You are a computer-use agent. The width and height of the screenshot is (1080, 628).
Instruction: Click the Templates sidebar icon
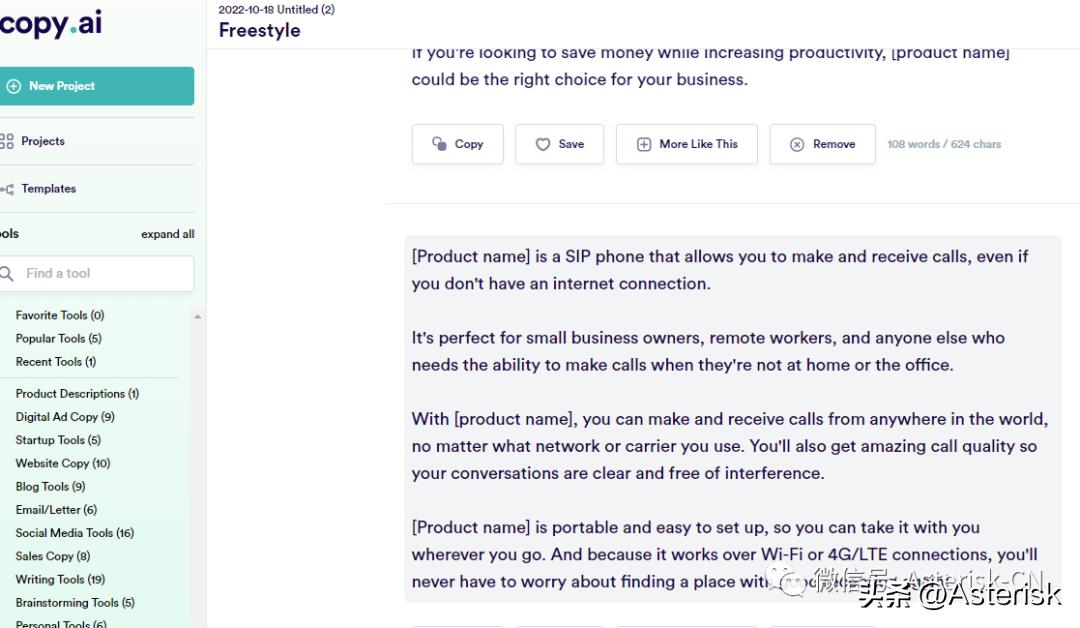coord(7,189)
